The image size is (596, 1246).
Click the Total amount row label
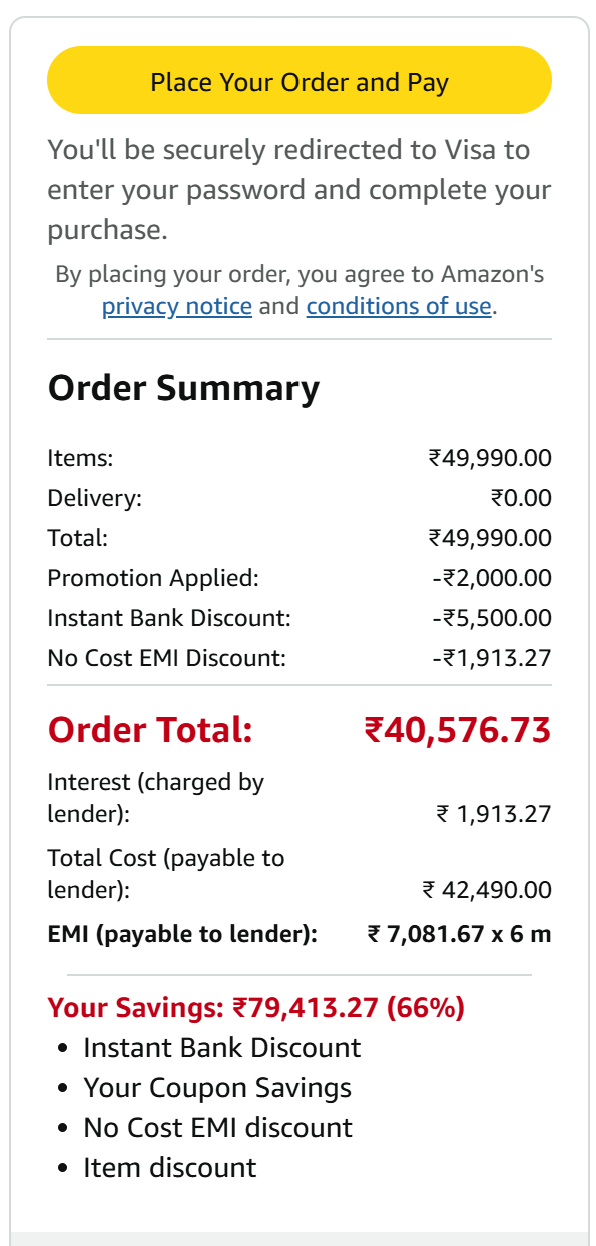pos(77,538)
